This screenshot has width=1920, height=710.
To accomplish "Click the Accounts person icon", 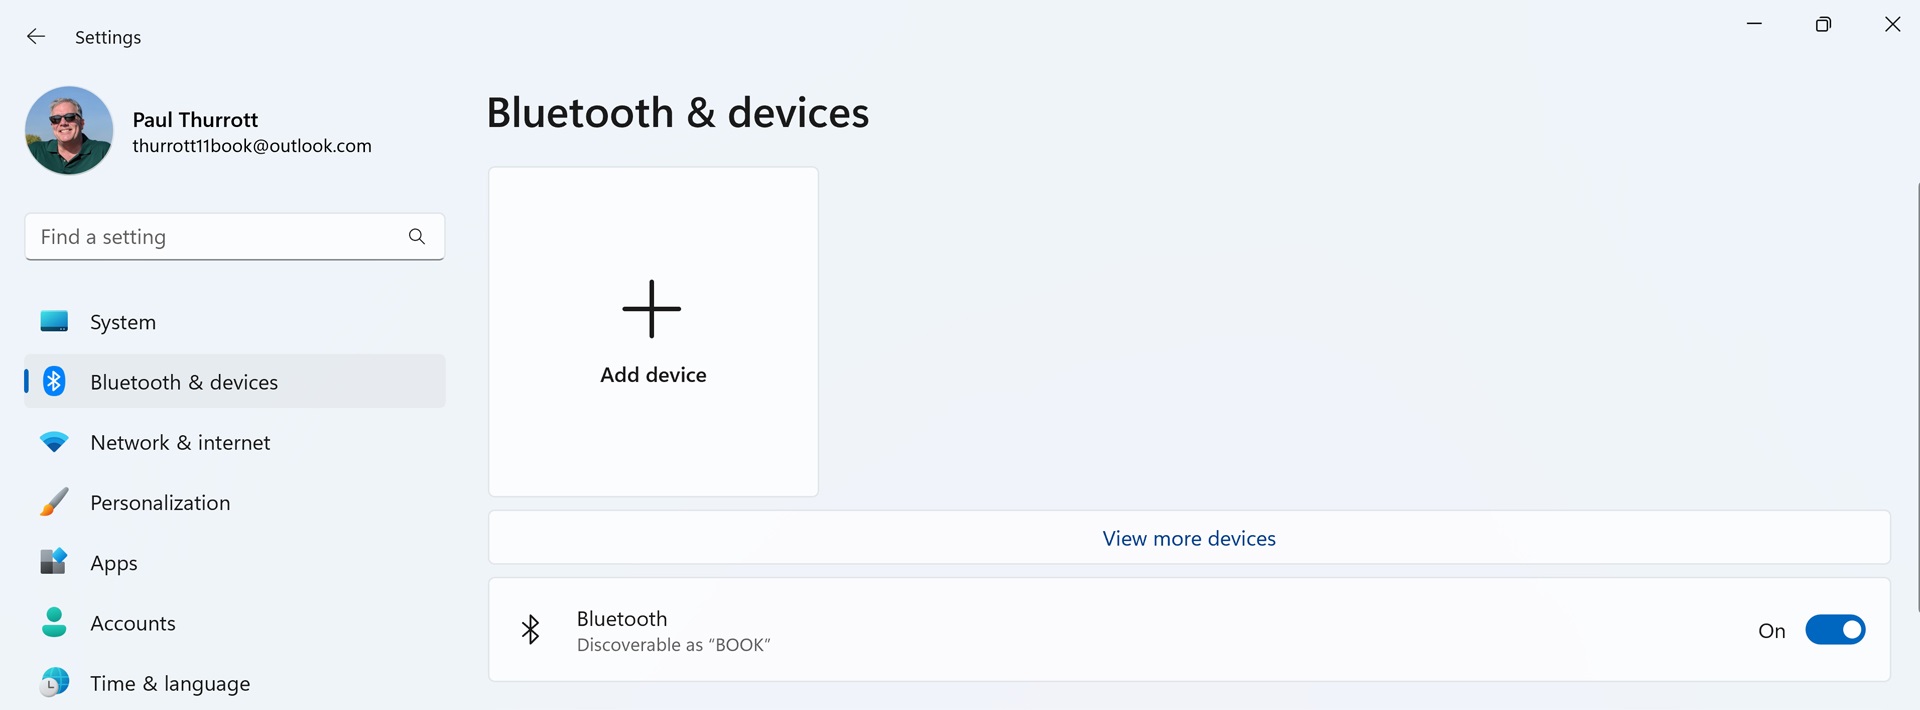I will (x=54, y=622).
